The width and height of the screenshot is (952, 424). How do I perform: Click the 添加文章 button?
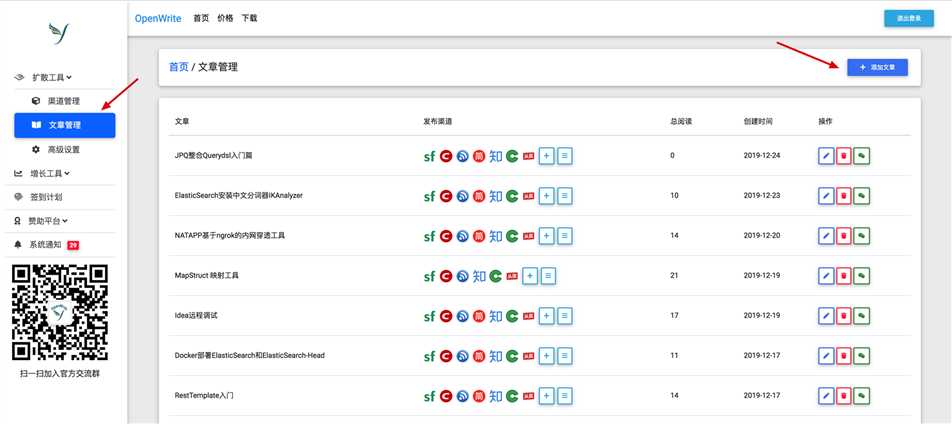point(877,67)
